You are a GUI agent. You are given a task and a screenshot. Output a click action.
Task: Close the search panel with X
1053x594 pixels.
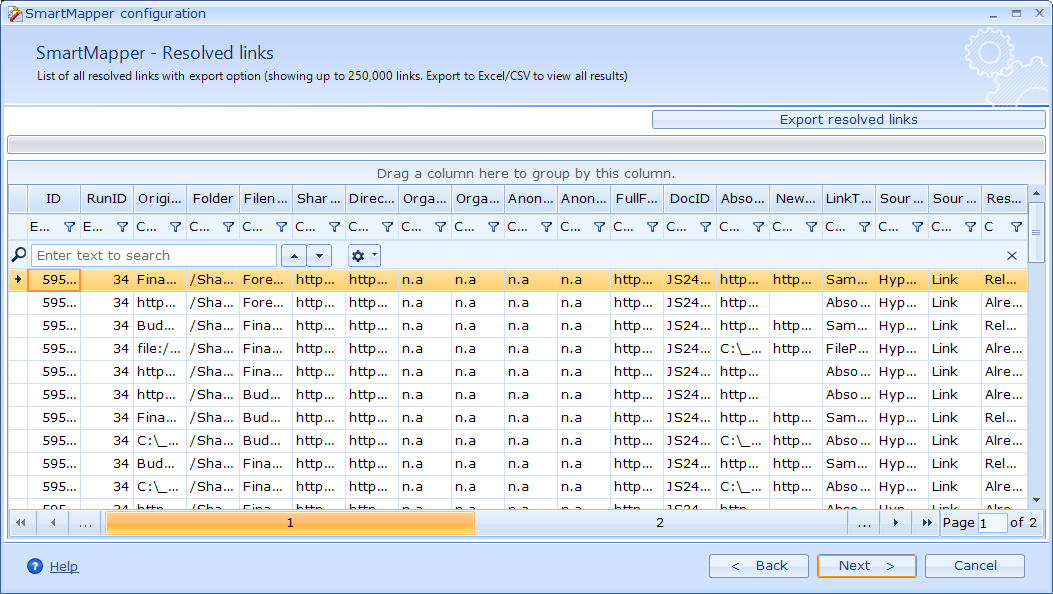tap(1011, 256)
